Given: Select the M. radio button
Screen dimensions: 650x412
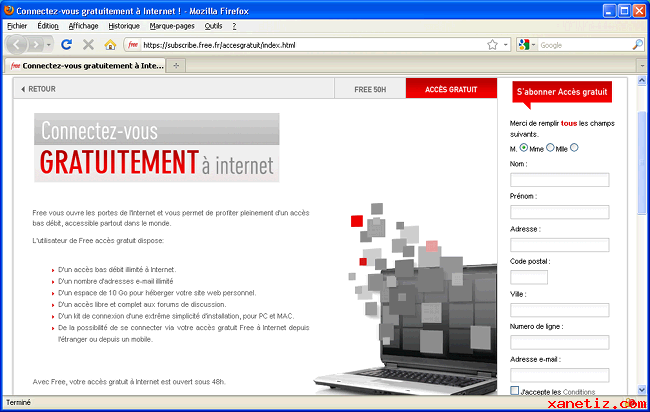Looking at the screenshot, I should tap(524, 148).
